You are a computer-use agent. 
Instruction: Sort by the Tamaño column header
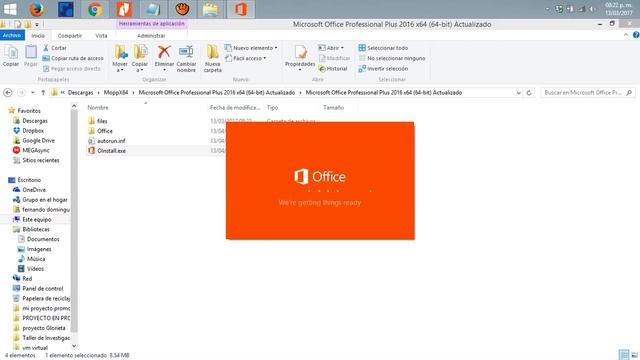(333, 107)
